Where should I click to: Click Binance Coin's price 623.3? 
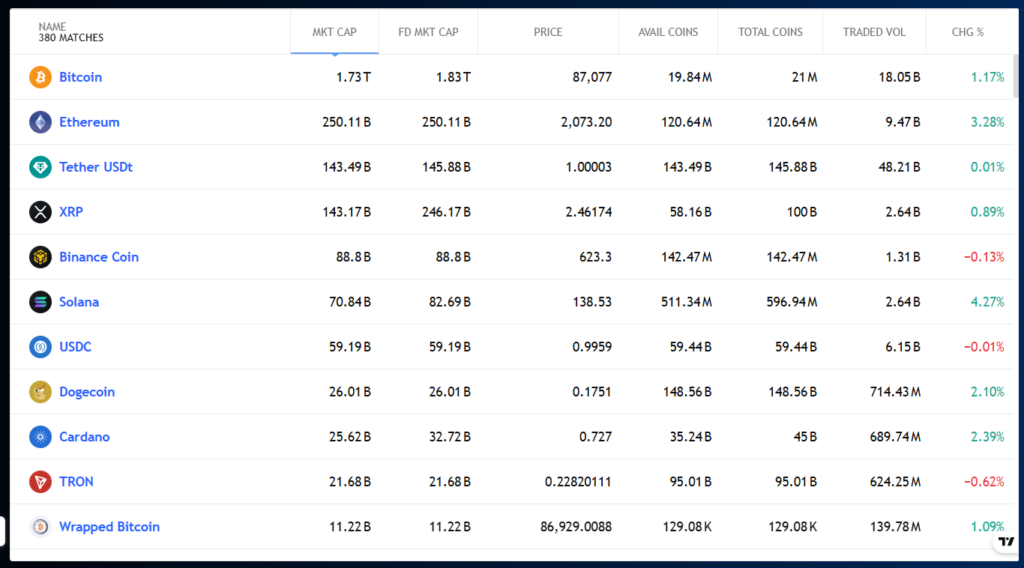pos(596,257)
